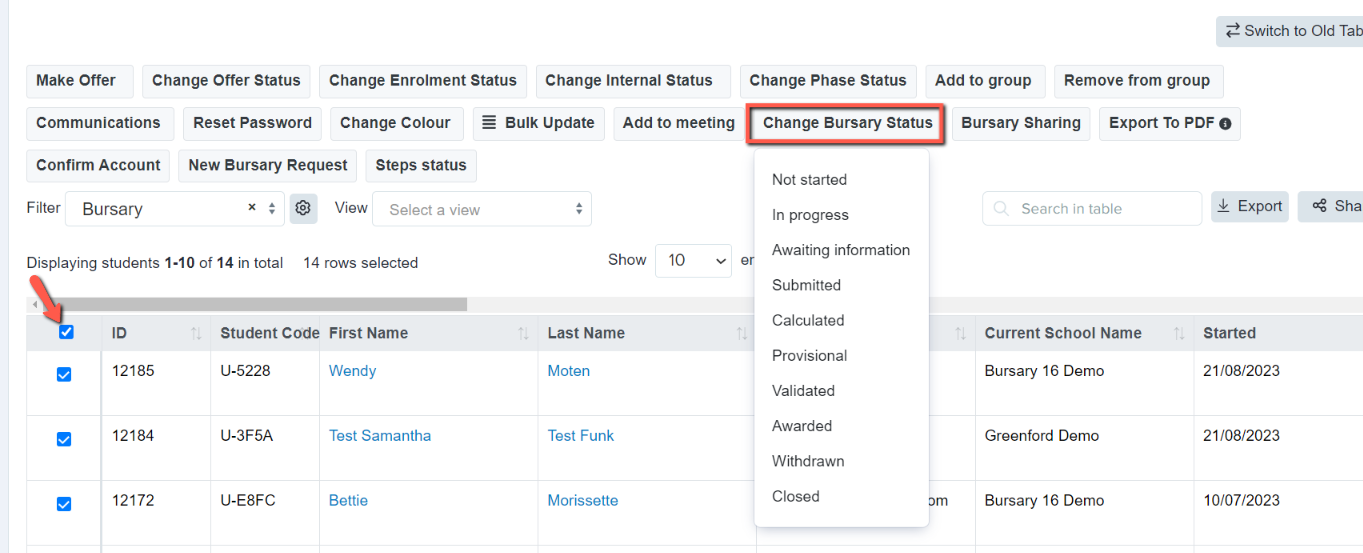Sort table by the ID column arrows
The height and width of the screenshot is (553, 1363).
[x=196, y=333]
